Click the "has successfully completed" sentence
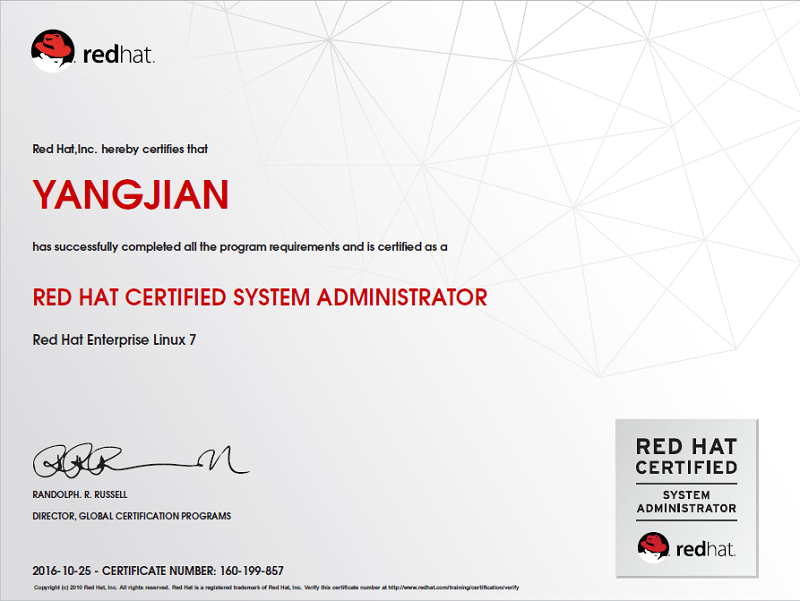Screen dimensions: 800x601 pos(240,246)
